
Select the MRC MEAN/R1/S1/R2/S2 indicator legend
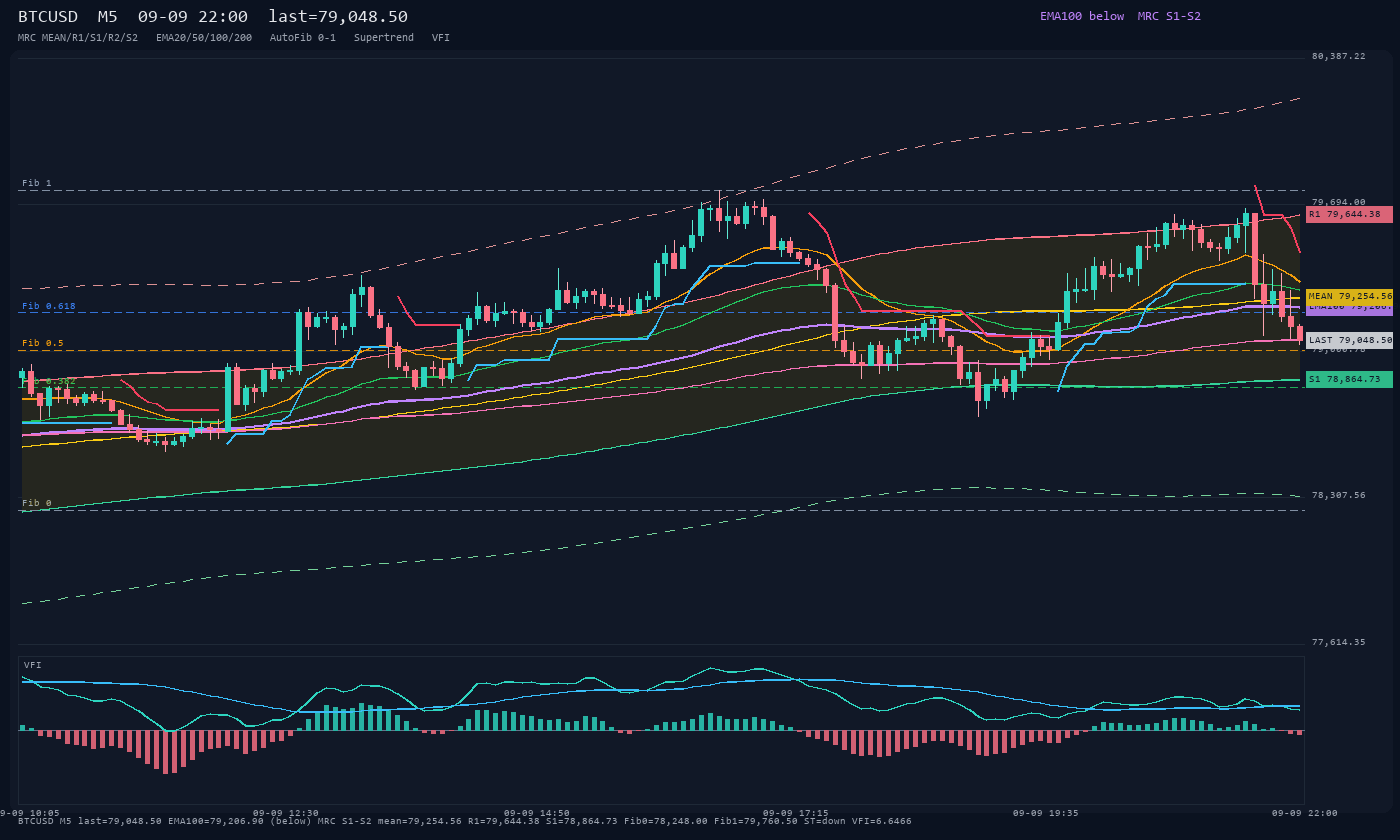pyautogui.click(x=78, y=38)
